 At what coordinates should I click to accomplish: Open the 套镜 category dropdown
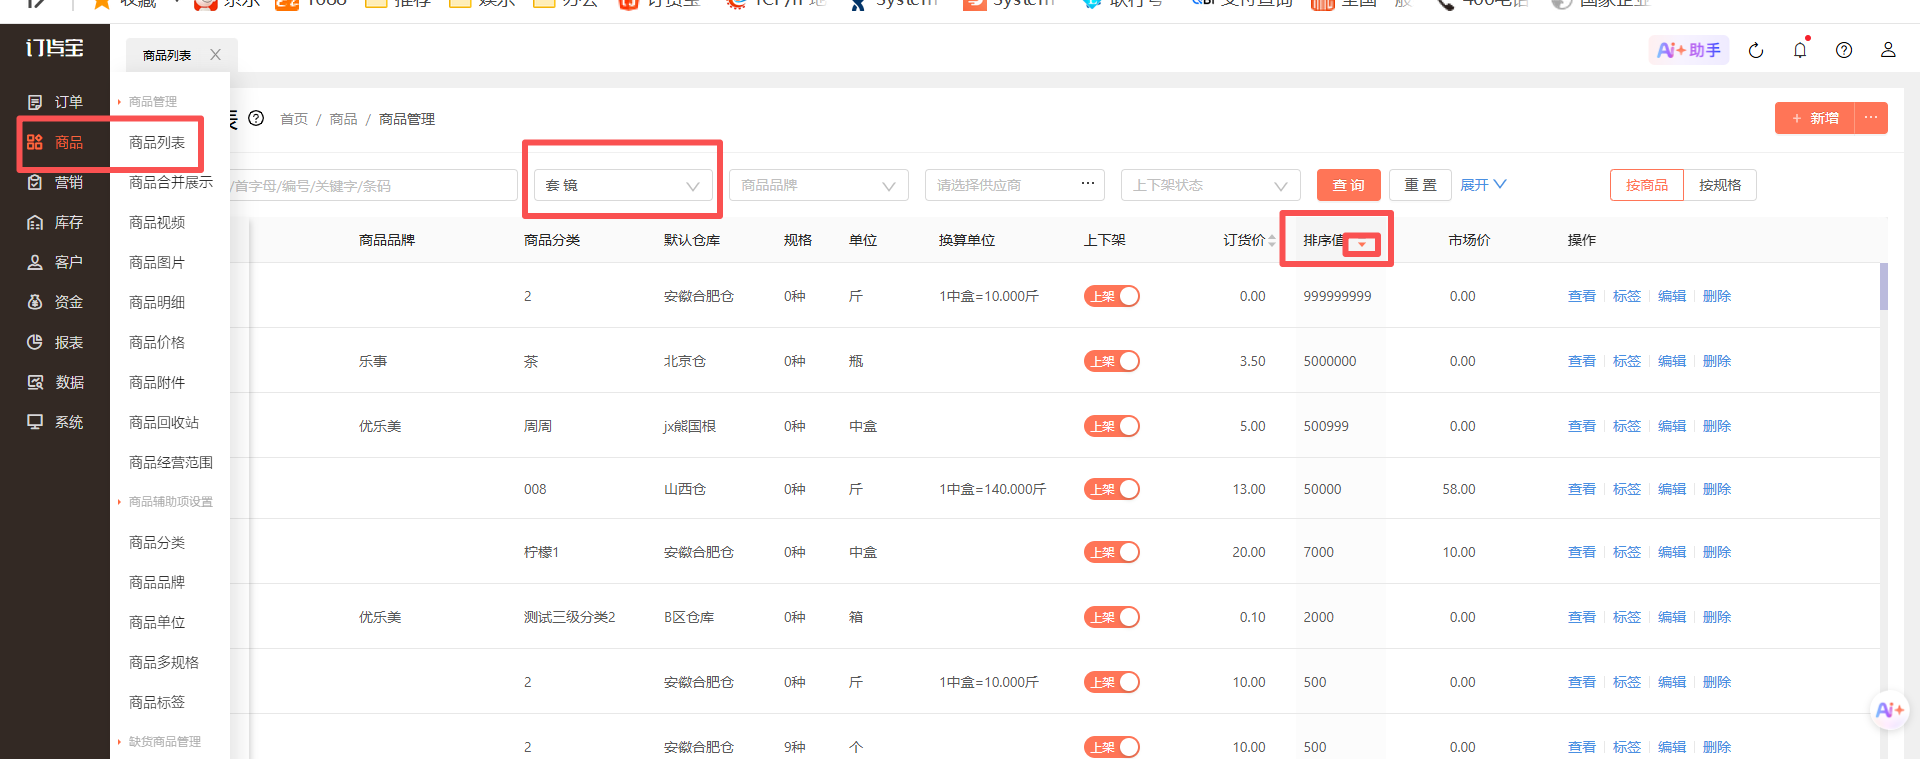click(623, 185)
